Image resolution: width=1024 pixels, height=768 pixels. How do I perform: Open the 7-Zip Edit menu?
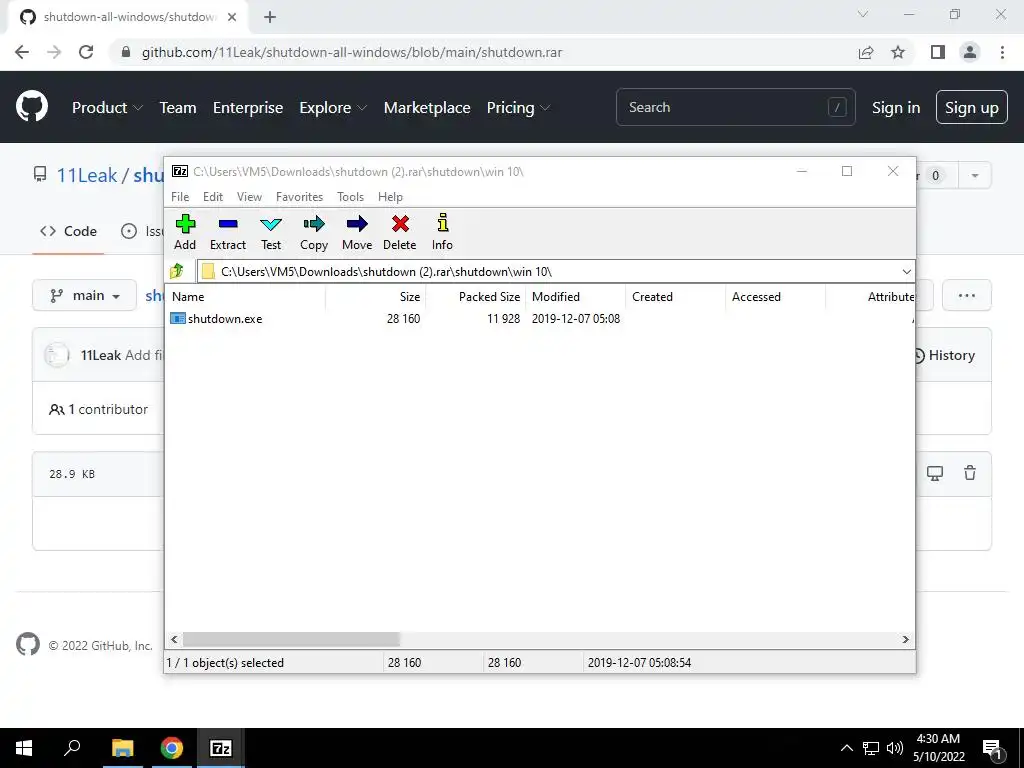click(x=213, y=197)
